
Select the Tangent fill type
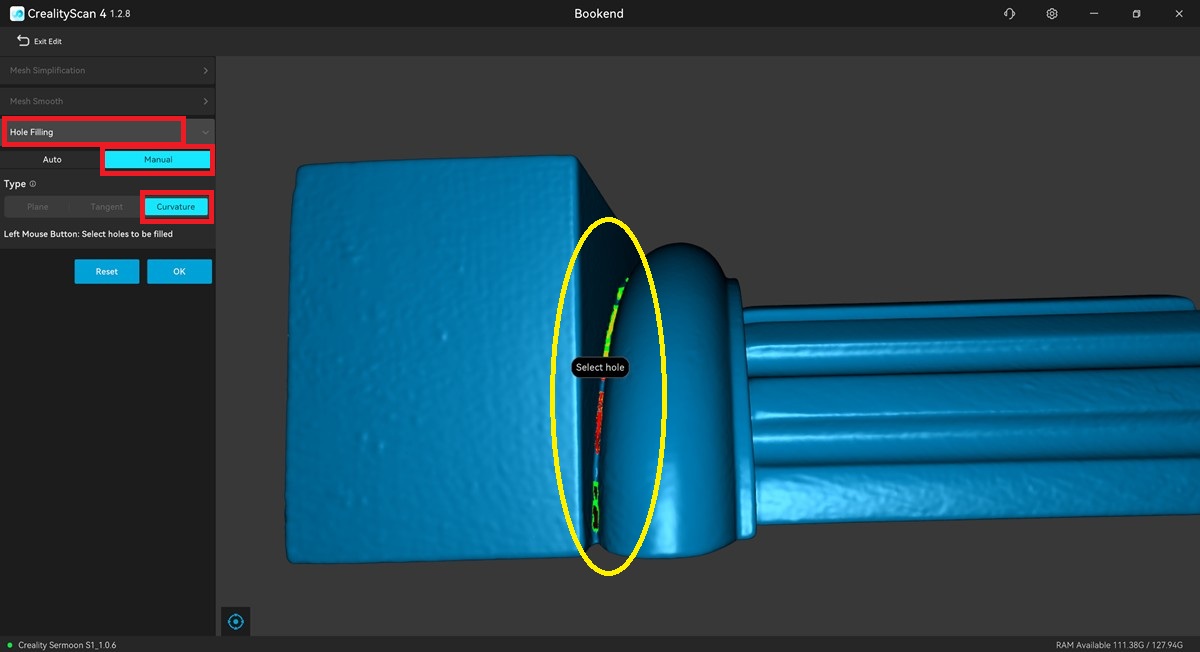tap(107, 207)
